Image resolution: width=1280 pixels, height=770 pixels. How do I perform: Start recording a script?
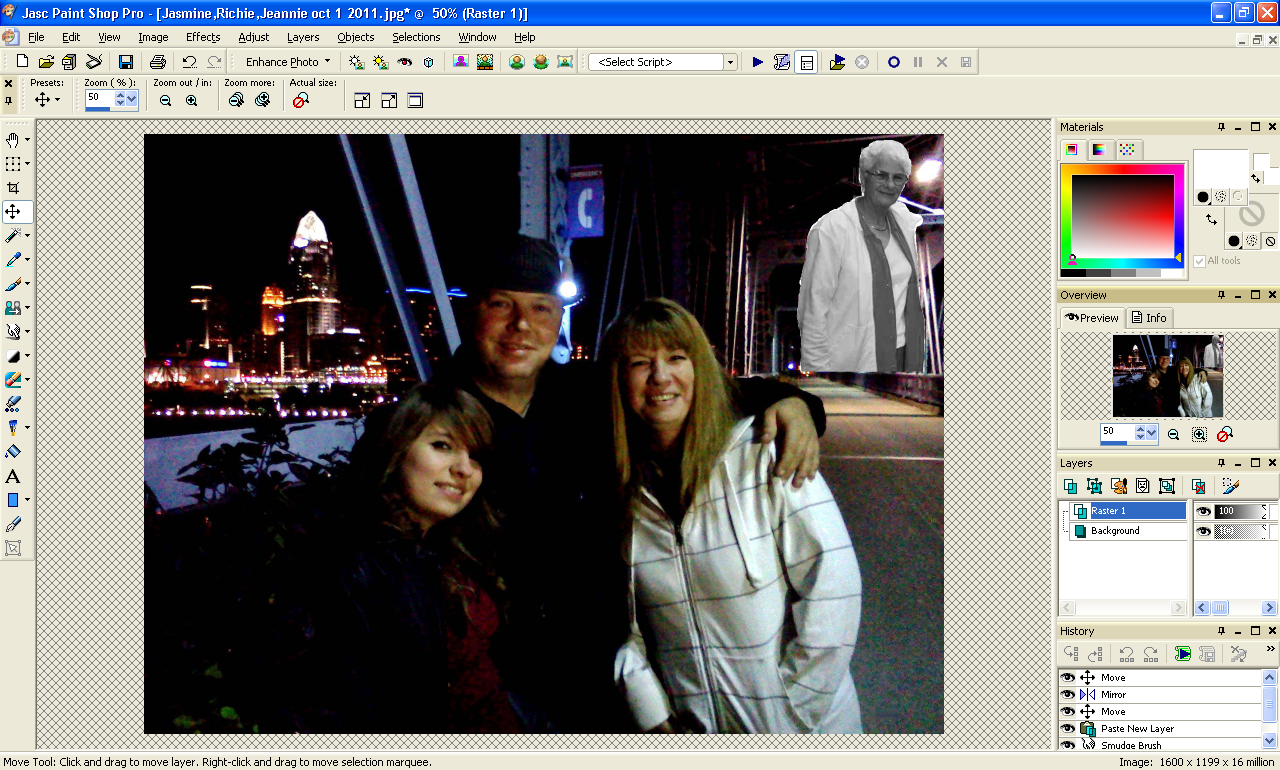coord(893,62)
